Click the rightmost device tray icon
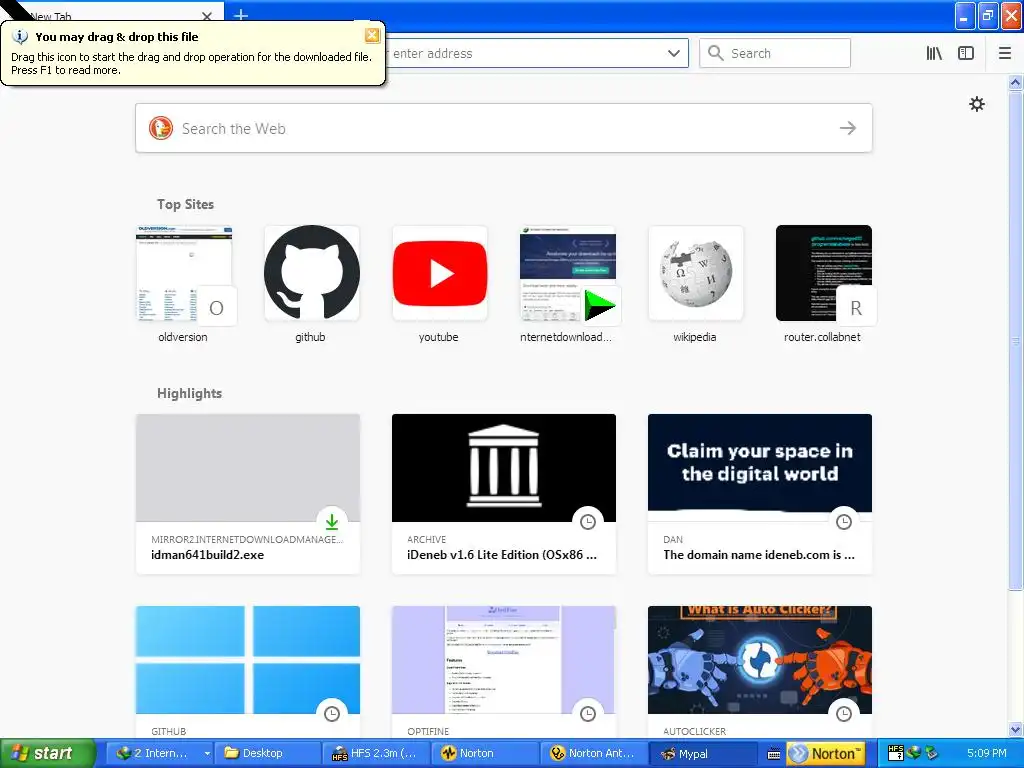This screenshot has width=1024, height=768. 931,753
